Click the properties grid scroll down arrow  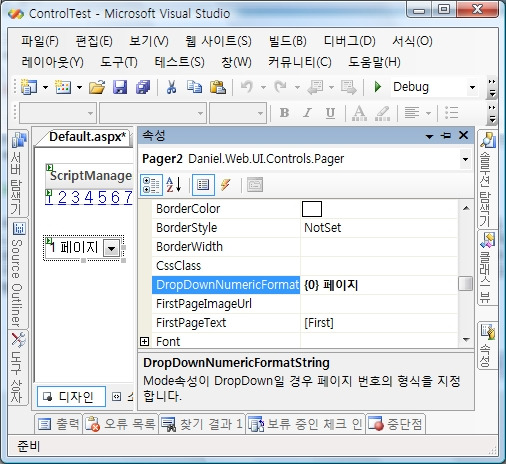[x=466, y=340]
